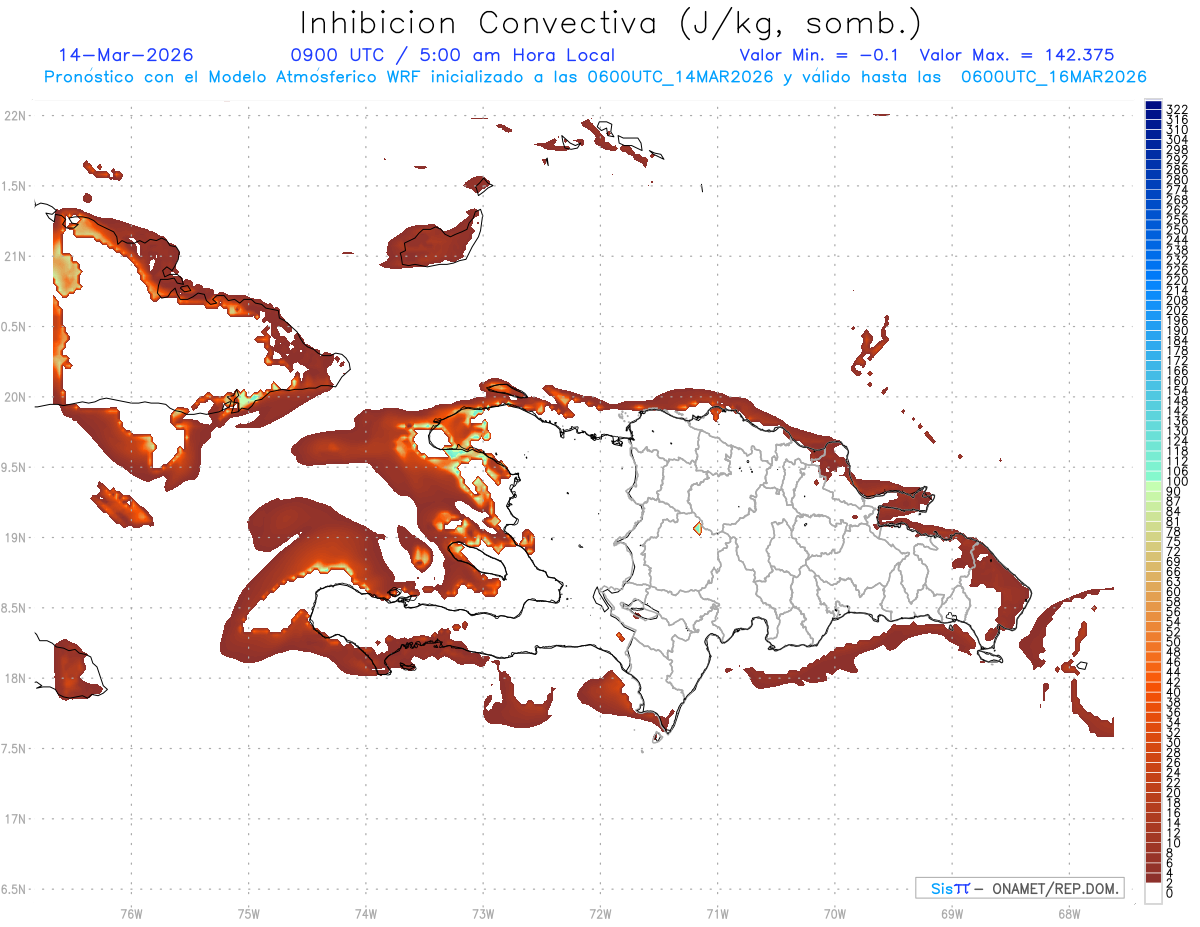Click the medium blue swatch beside 220

(1153, 282)
